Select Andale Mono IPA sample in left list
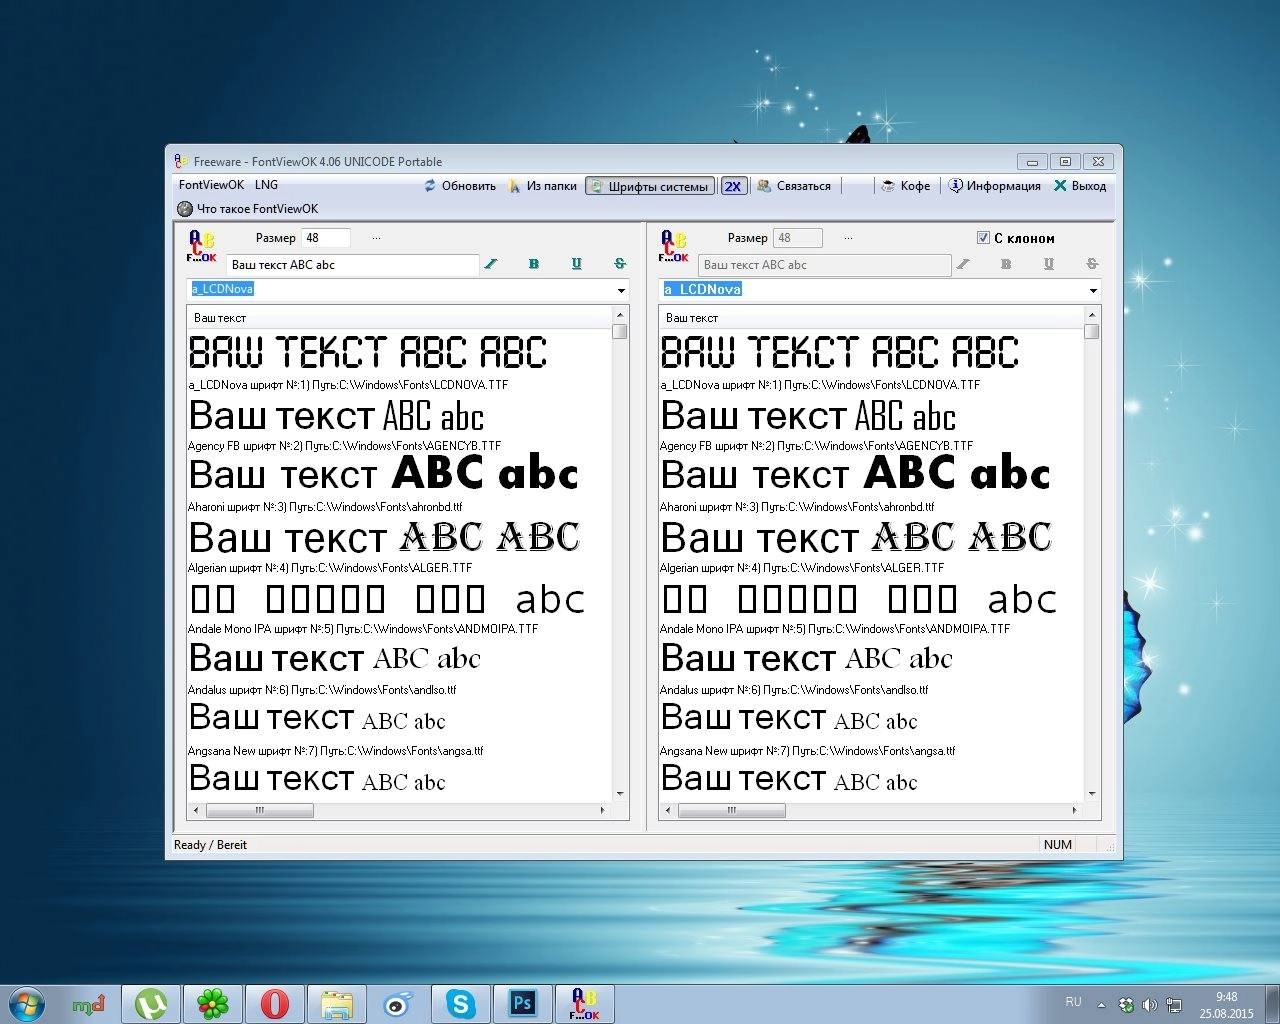 (386, 599)
